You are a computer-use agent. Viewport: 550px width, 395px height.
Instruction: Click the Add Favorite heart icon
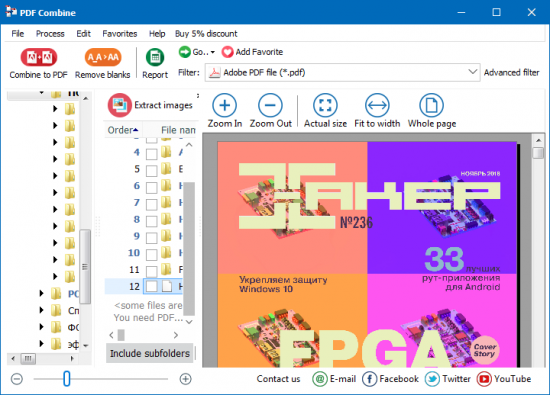(x=227, y=52)
